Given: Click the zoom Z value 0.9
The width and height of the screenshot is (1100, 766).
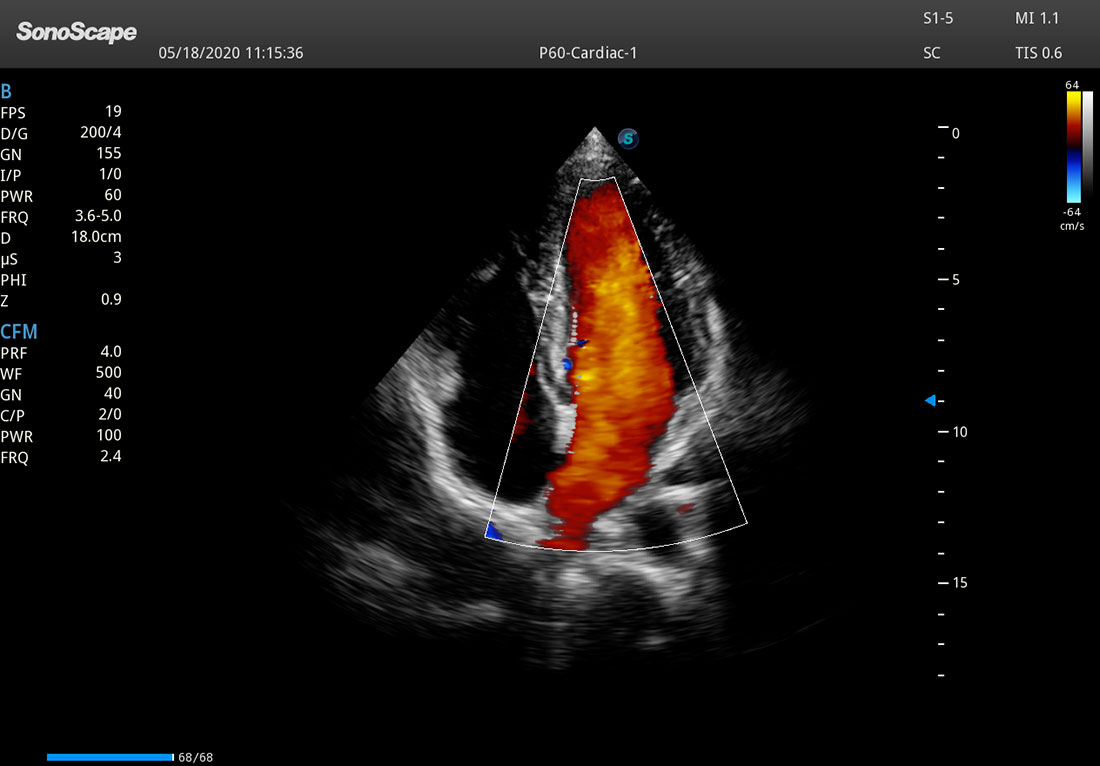Looking at the screenshot, I should point(111,300).
